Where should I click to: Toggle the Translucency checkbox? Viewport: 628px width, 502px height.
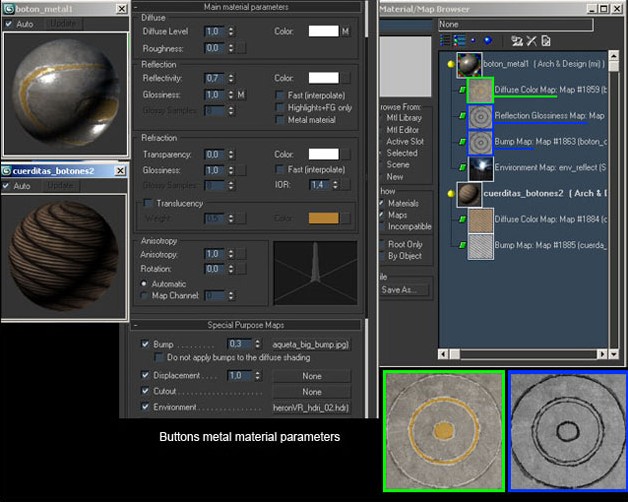pos(146,203)
